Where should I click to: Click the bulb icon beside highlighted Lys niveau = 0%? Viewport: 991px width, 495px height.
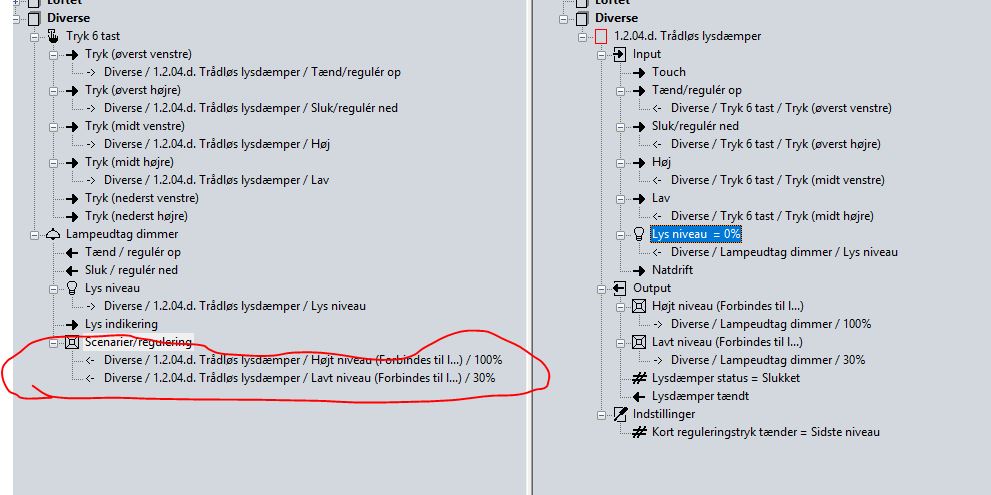638,234
